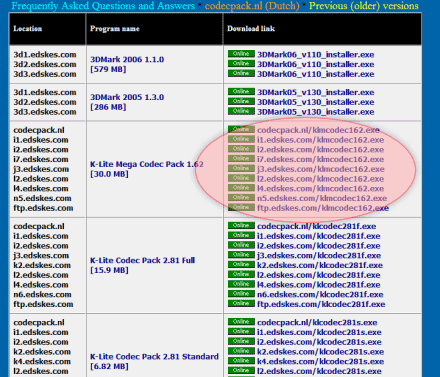Click Online badge beside codecpack.nl/klmcodec162.exe
The image size is (440, 377).
pos(241,129)
